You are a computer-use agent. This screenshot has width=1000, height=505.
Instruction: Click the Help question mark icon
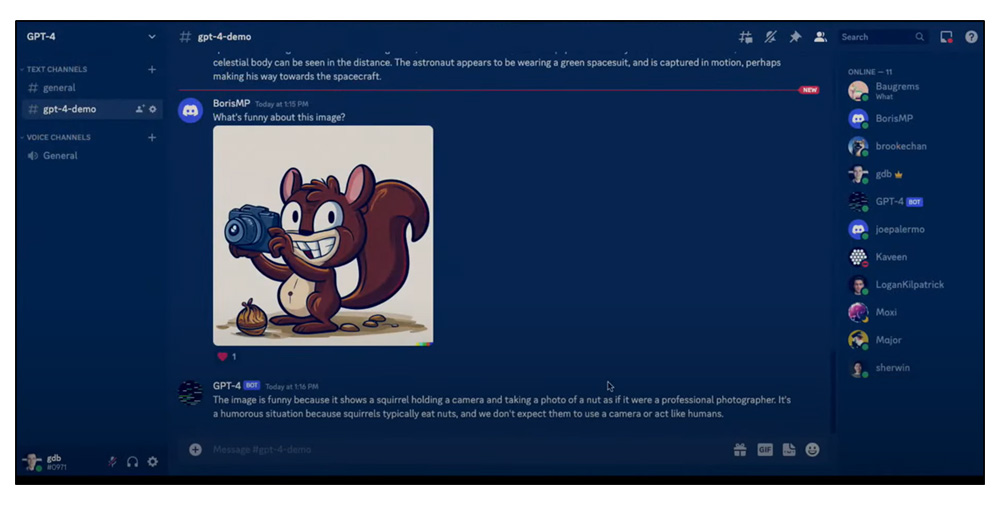(x=971, y=37)
